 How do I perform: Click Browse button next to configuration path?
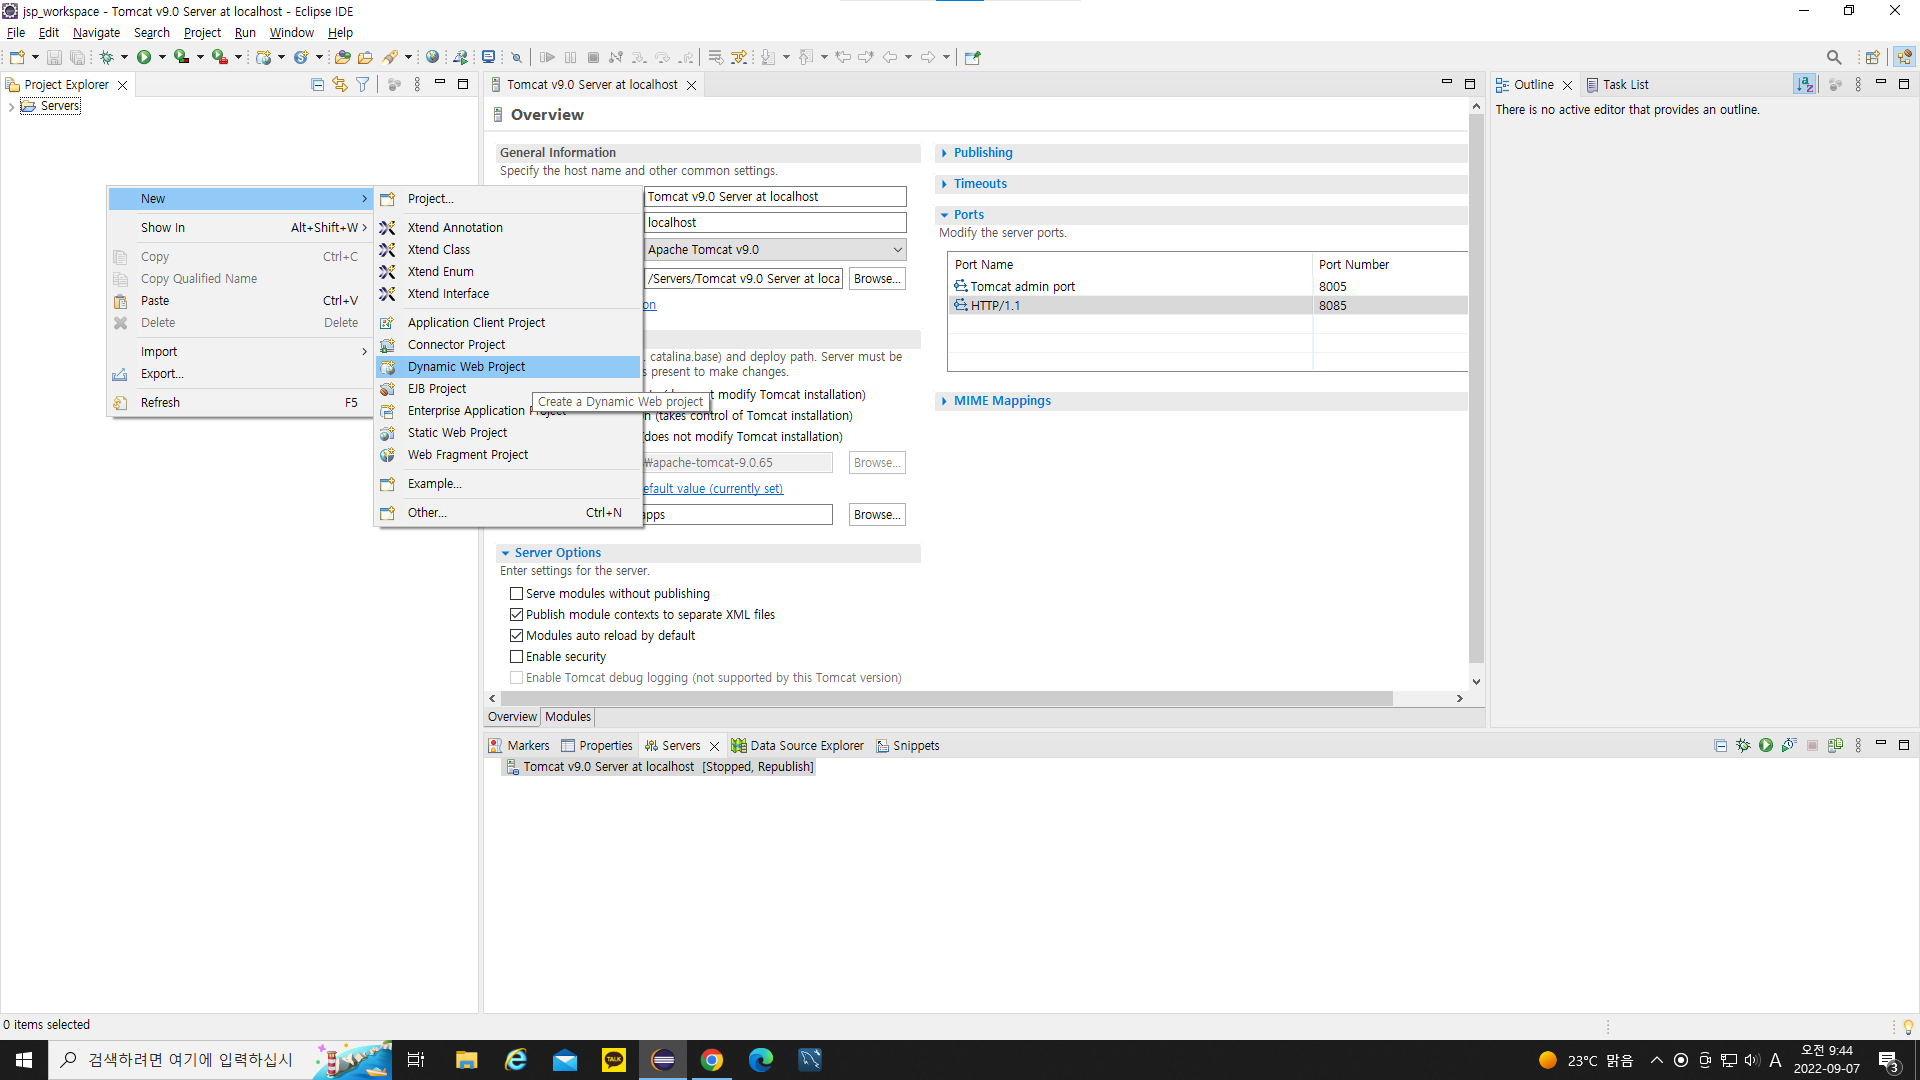(x=877, y=279)
